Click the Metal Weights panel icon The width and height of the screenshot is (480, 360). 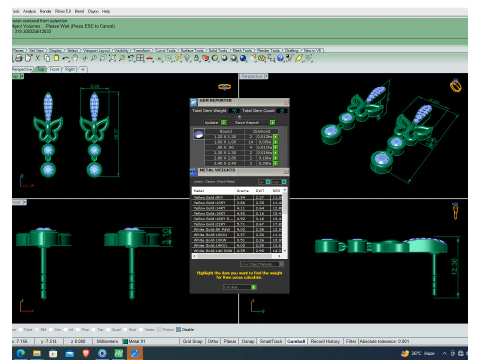coord(194,171)
